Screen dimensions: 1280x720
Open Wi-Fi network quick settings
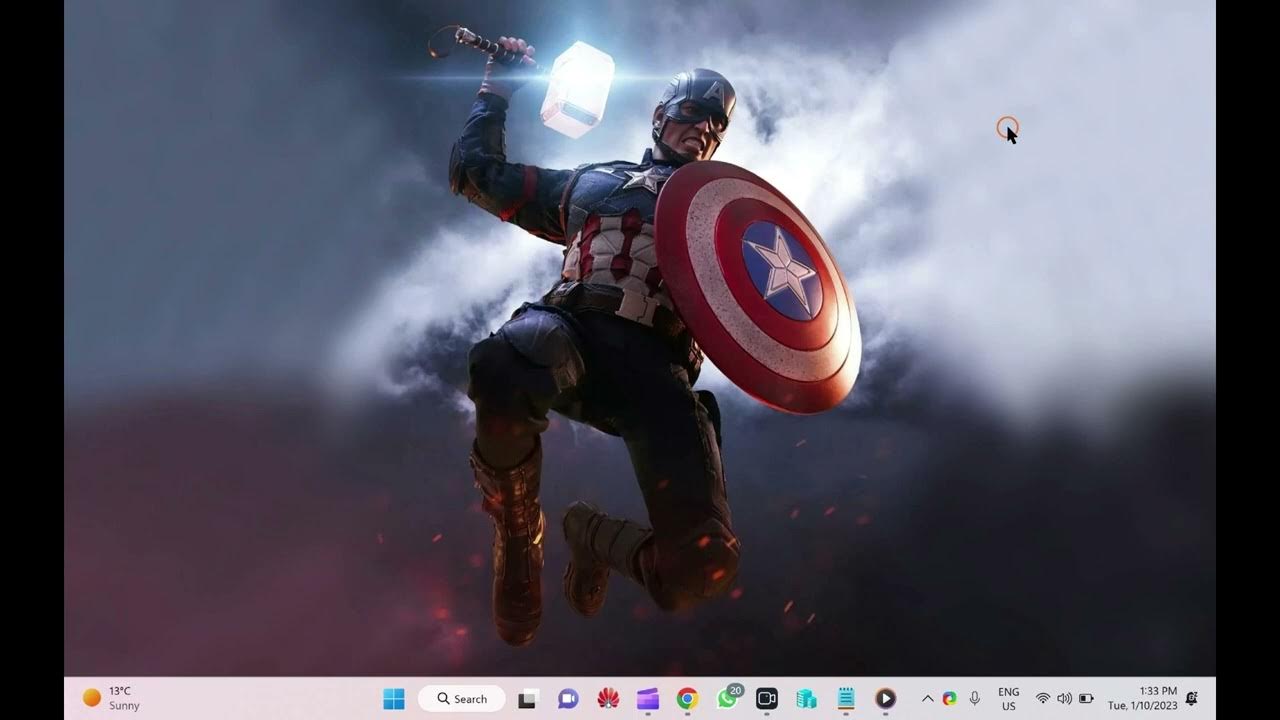click(1043, 699)
